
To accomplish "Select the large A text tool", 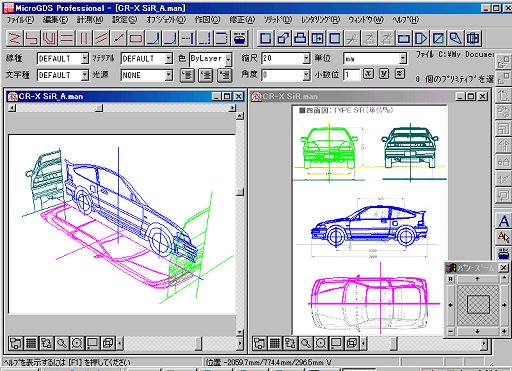I will pyautogui.click(x=503, y=221).
